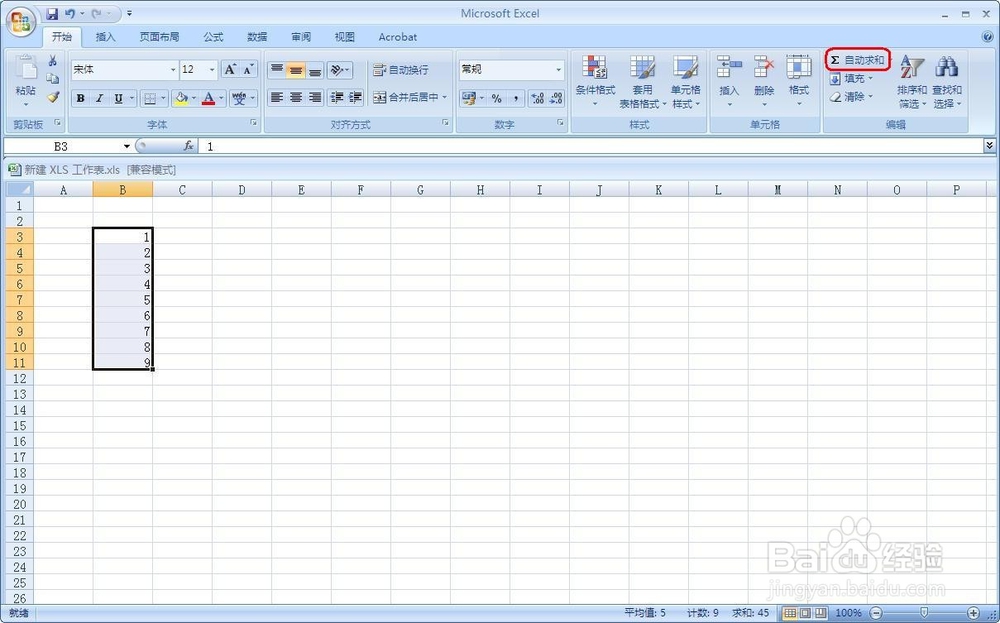Switch to 审阅 ribbon tab
The width and height of the screenshot is (1000, 623).
301,37
